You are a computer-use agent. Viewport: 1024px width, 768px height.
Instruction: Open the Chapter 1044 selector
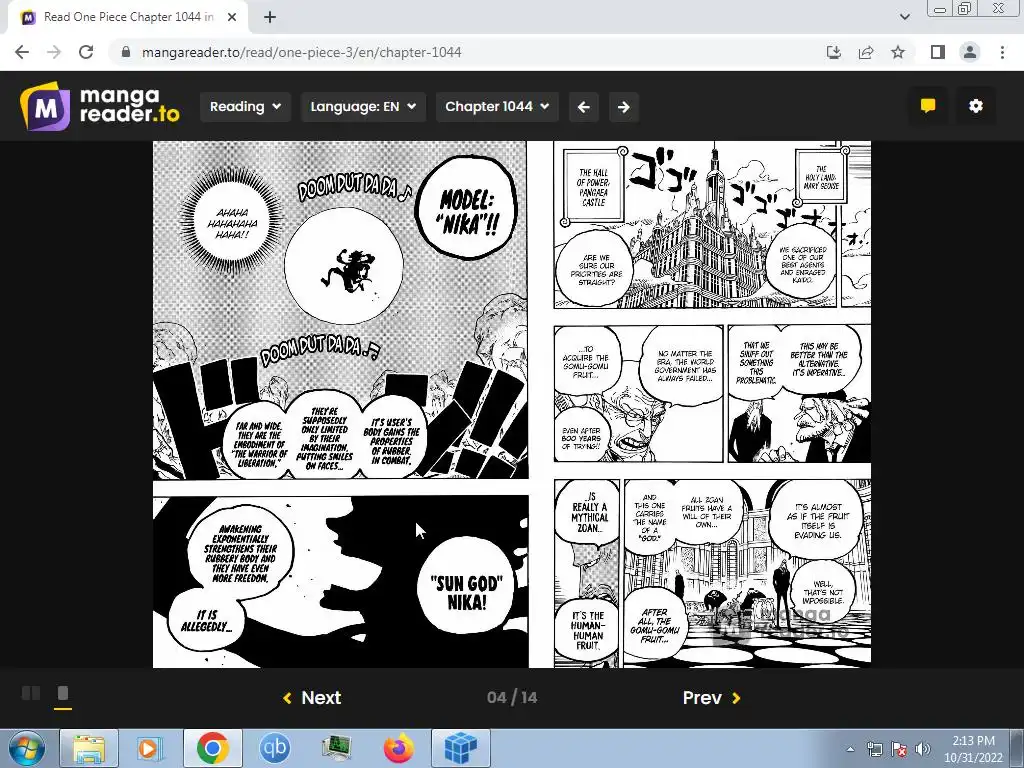[x=497, y=106]
